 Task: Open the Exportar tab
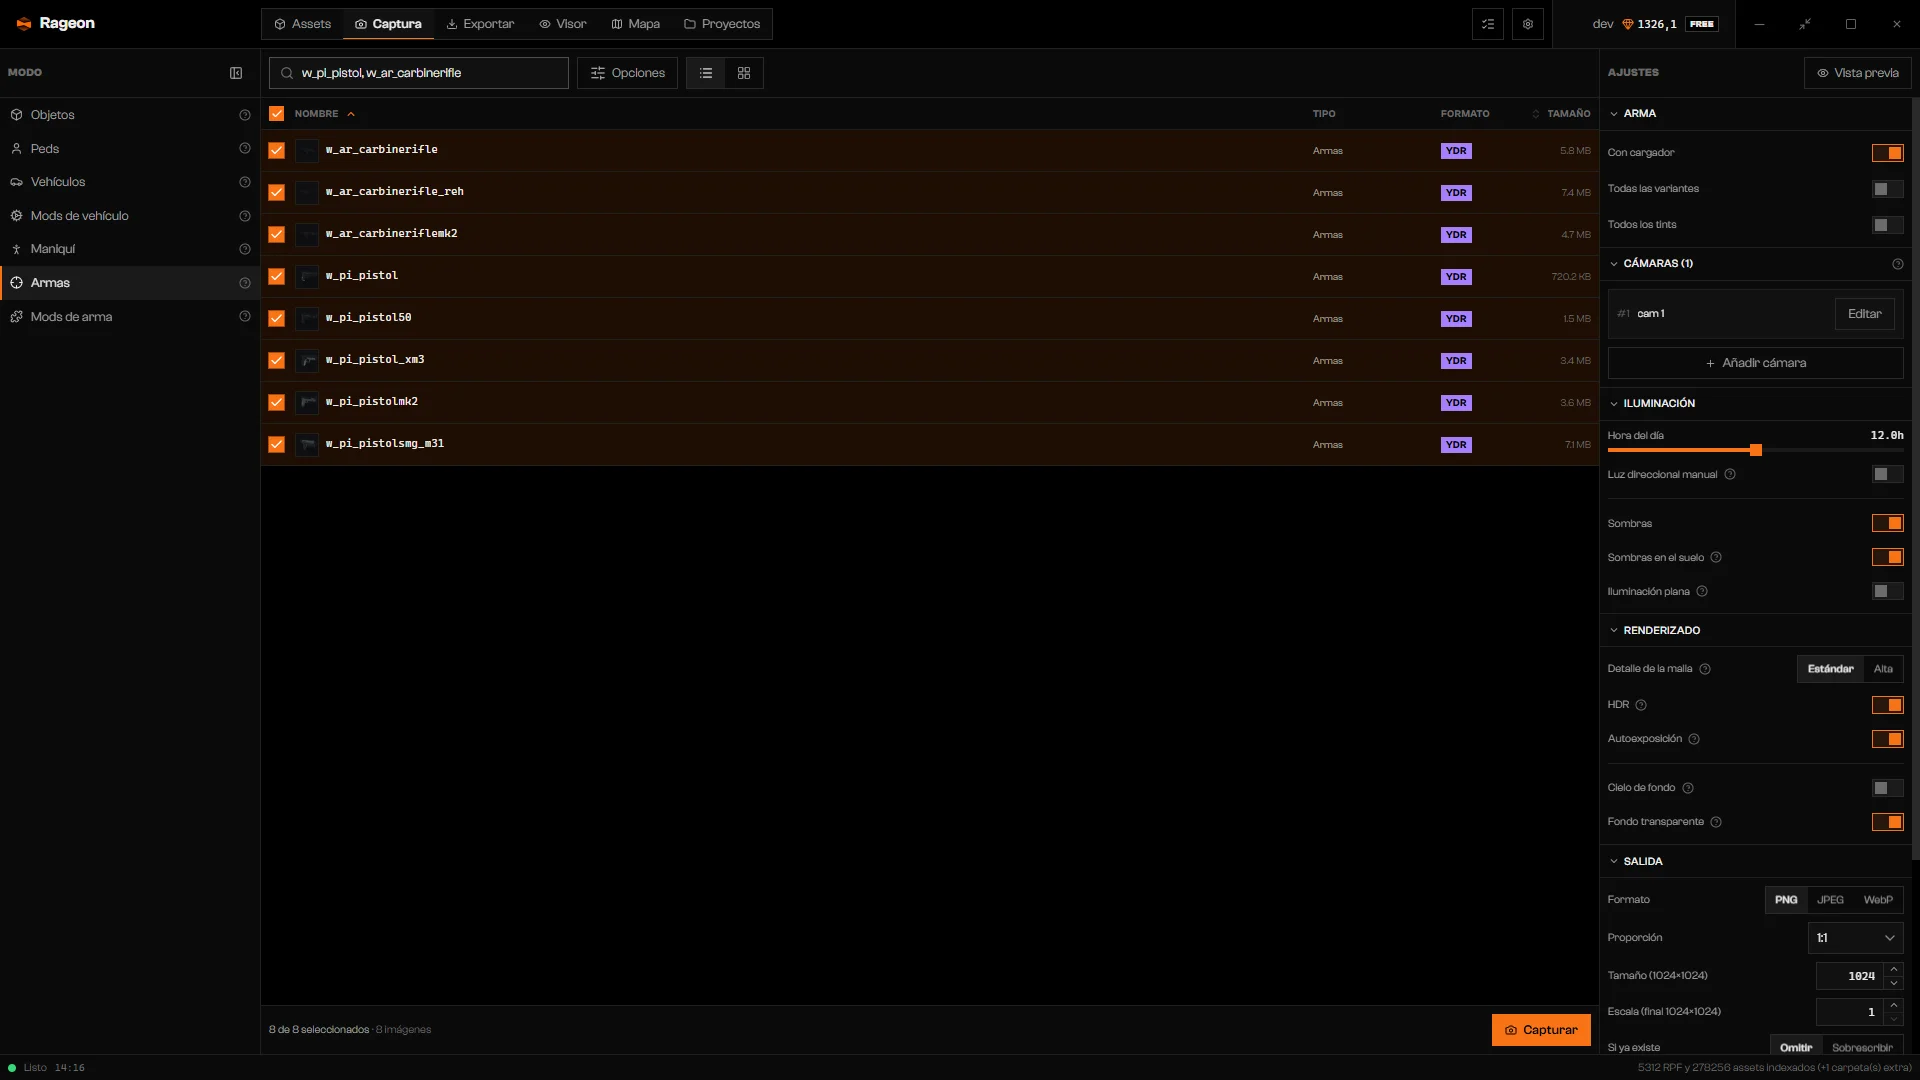pyautogui.click(x=480, y=24)
